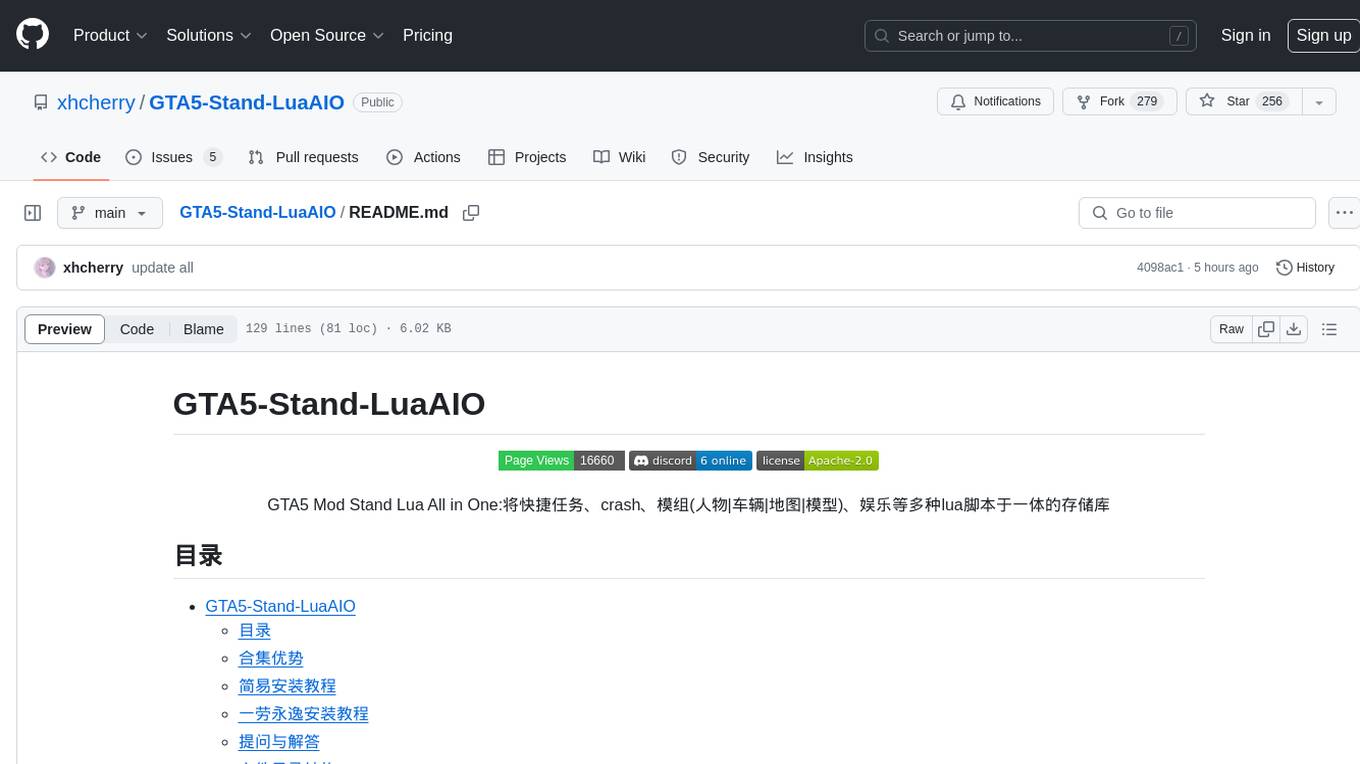Open the Pricing page
Image resolution: width=1360 pixels, height=764 pixels.
427,35
